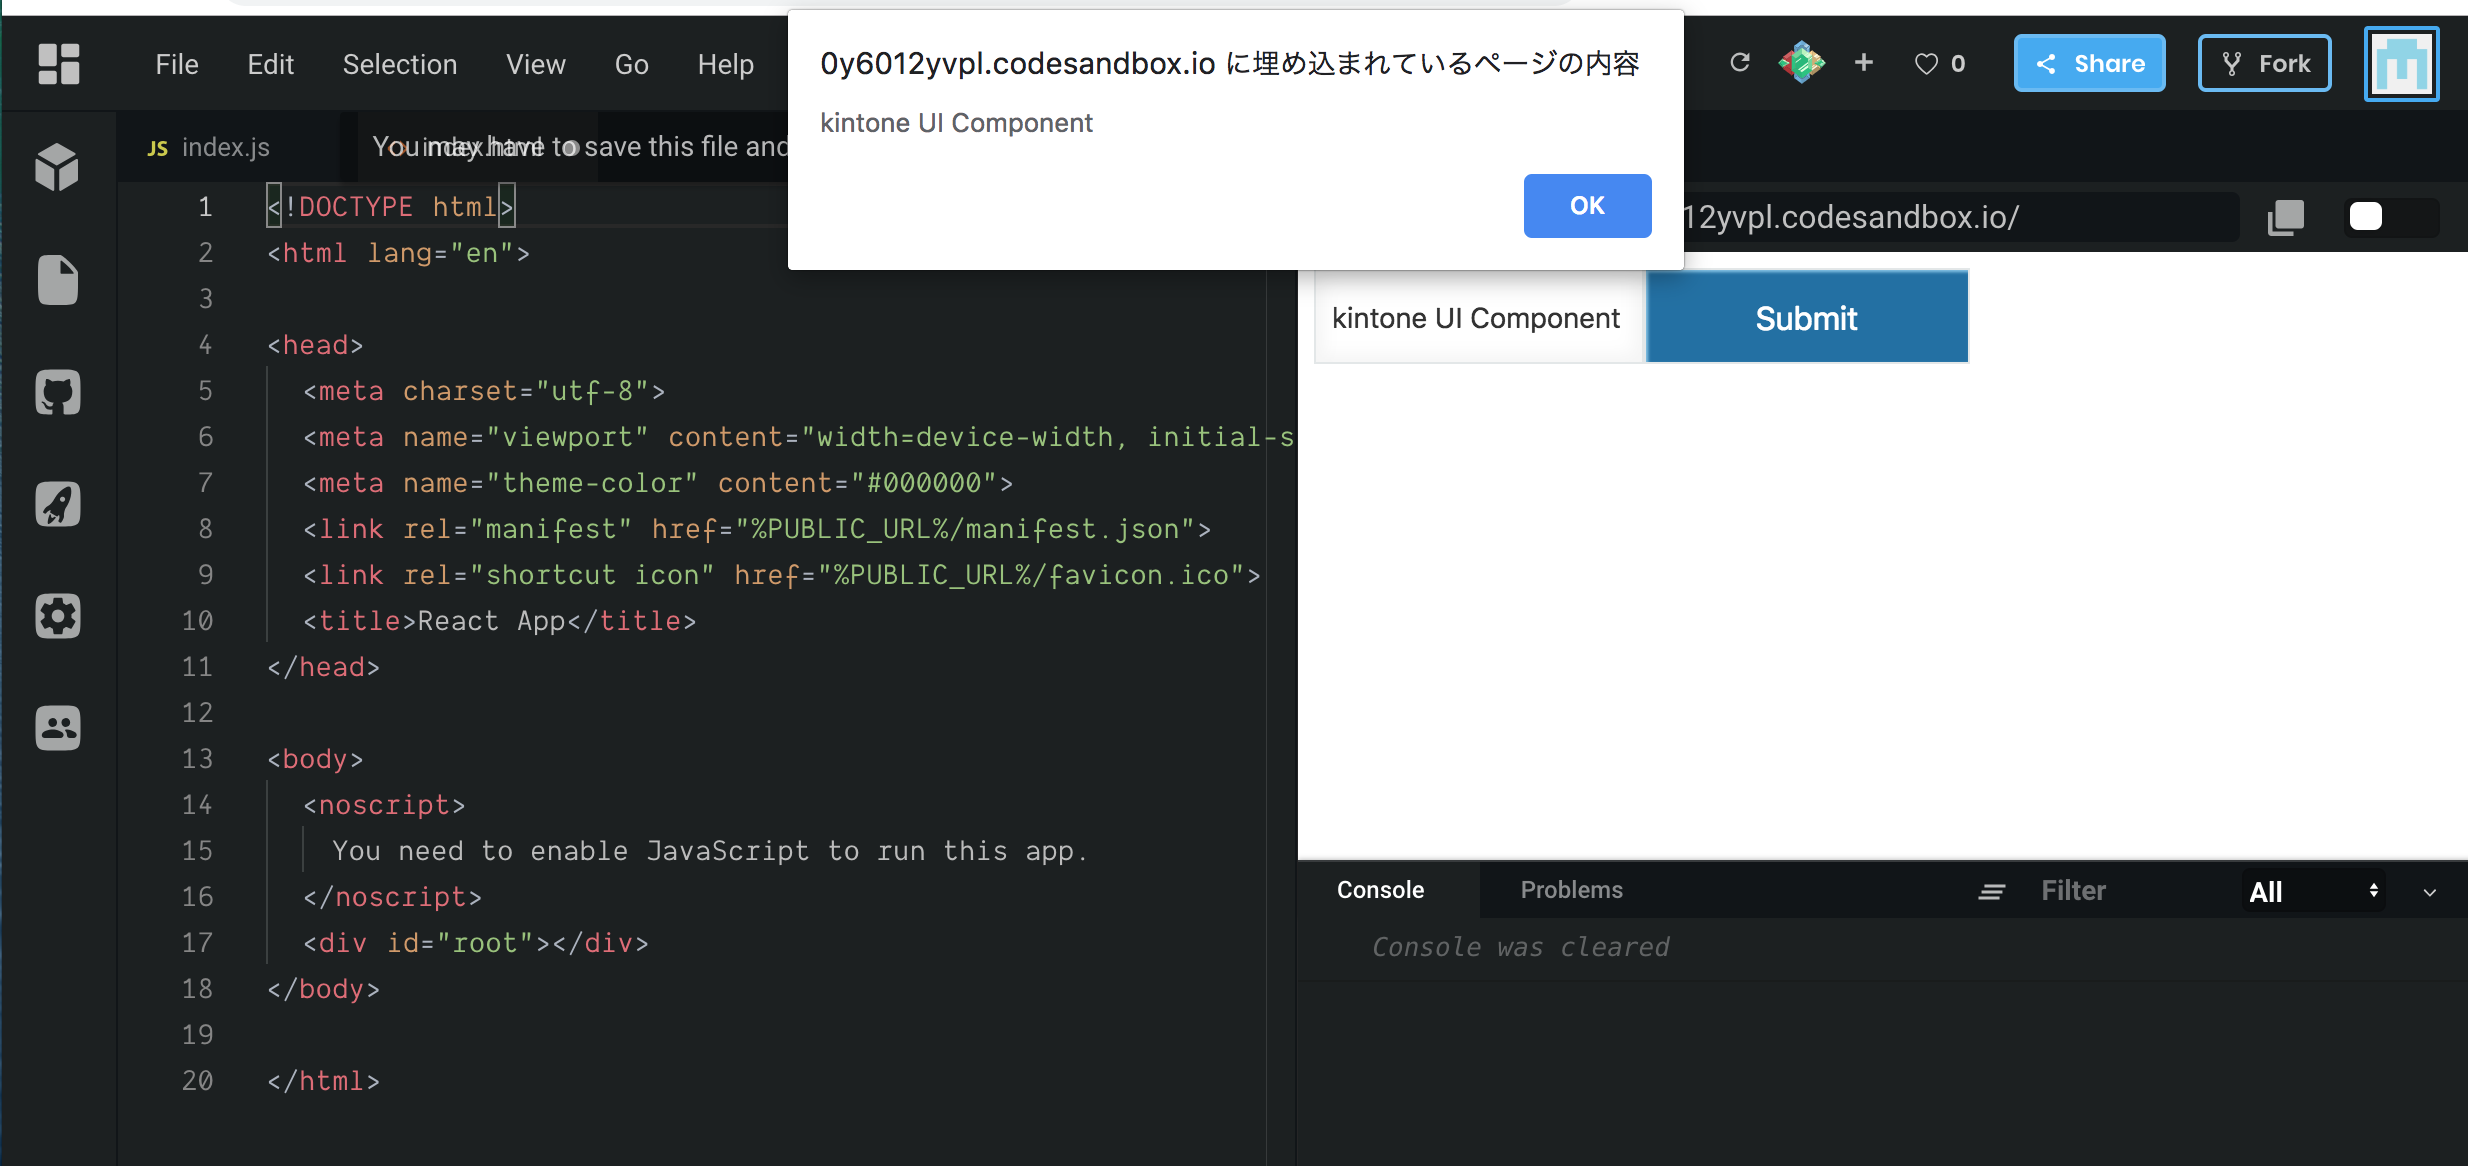This screenshot has width=2468, height=1166.
Task: Open the CodeSandbox dashboard logo icon
Action: [x=58, y=64]
